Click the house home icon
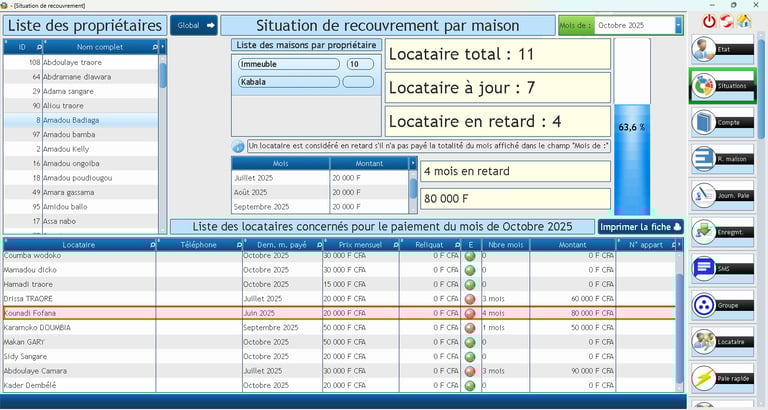The image size is (768, 410). tap(744, 21)
